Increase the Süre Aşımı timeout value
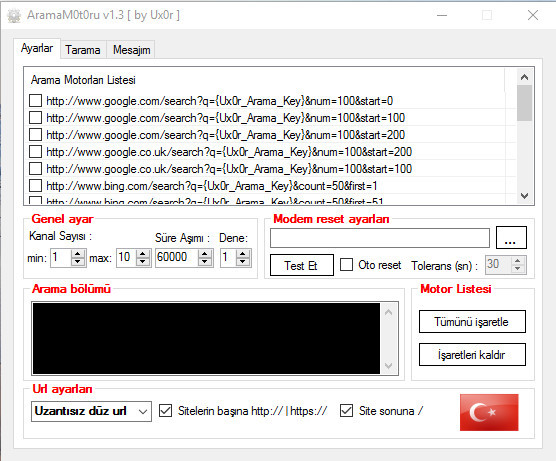The image size is (556, 461). (205, 254)
